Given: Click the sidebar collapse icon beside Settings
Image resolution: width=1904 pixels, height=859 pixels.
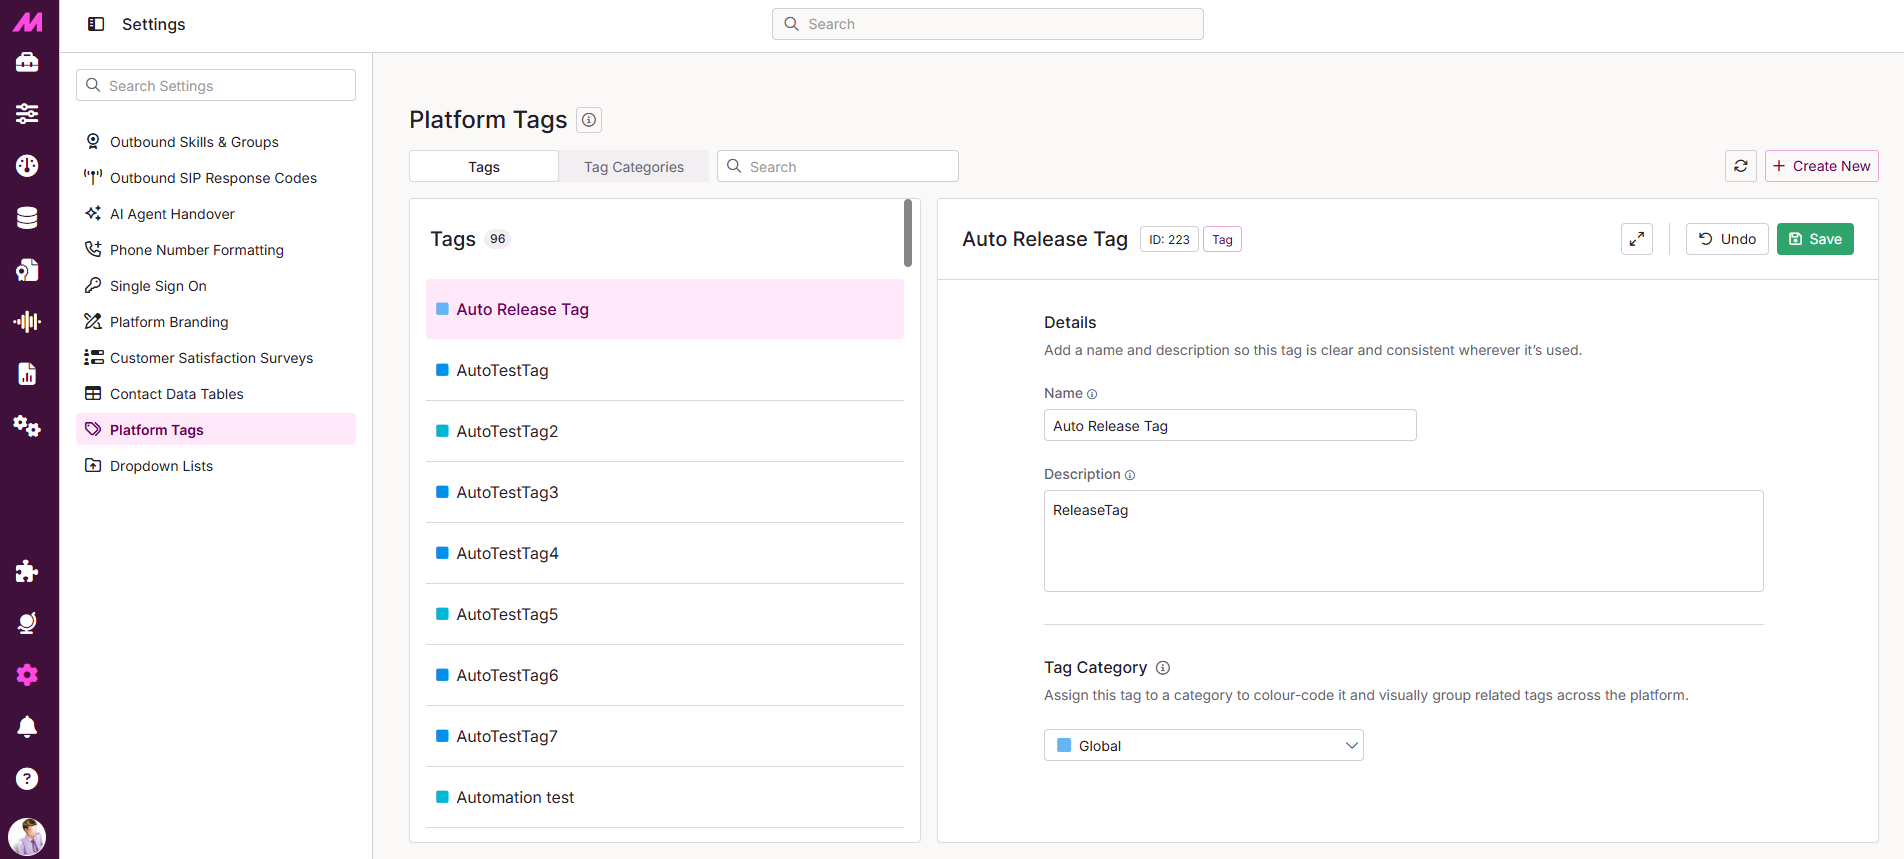Looking at the screenshot, I should click(x=96, y=24).
